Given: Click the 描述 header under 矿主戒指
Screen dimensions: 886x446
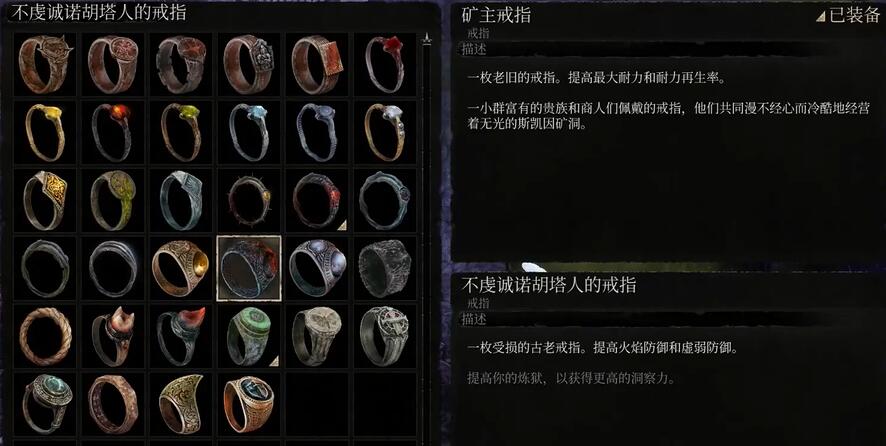Looking at the screenshot, I should click(474, 49).
